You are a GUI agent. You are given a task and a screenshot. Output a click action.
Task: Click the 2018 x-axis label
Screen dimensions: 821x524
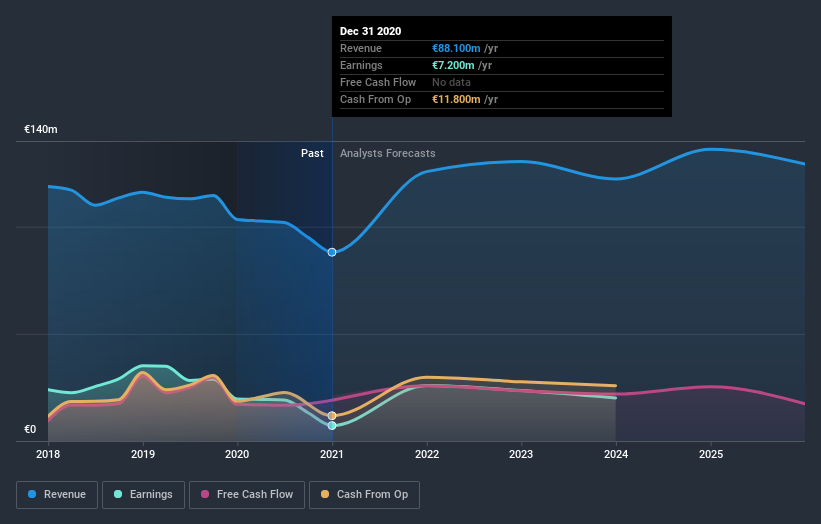48,454
